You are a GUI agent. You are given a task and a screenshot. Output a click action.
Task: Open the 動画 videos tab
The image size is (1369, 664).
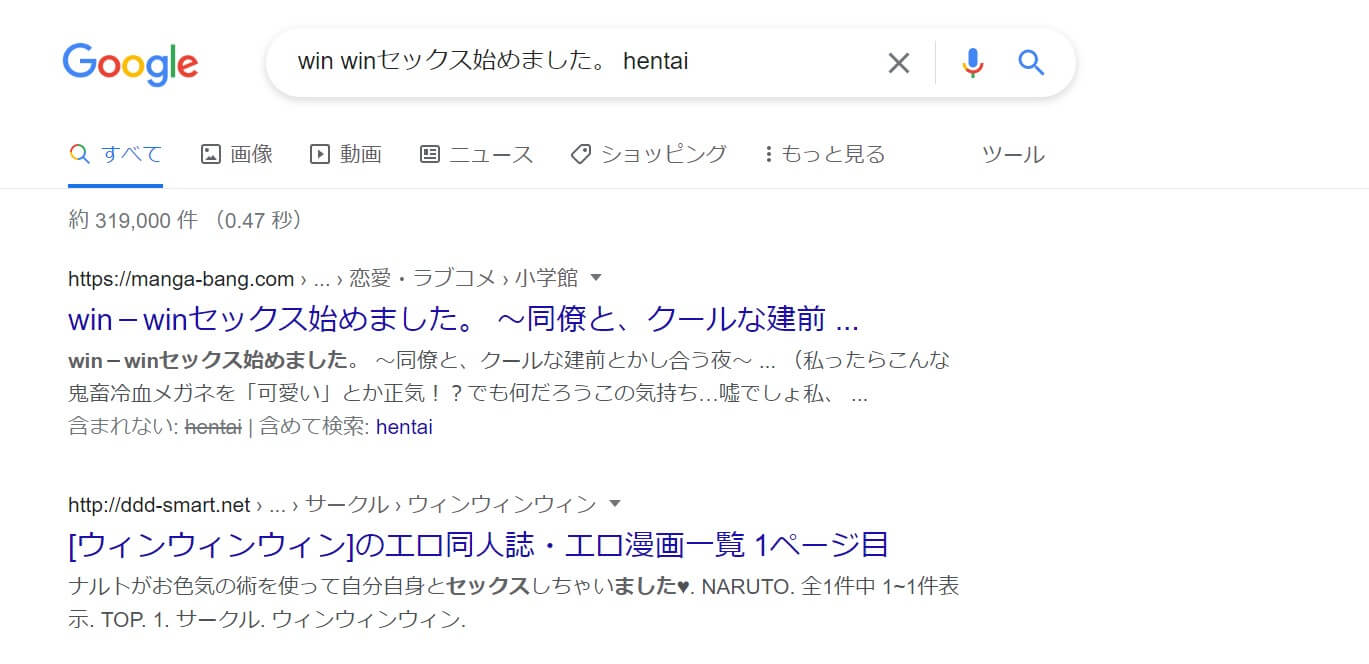pyautogui.click(x=346, y=155)
